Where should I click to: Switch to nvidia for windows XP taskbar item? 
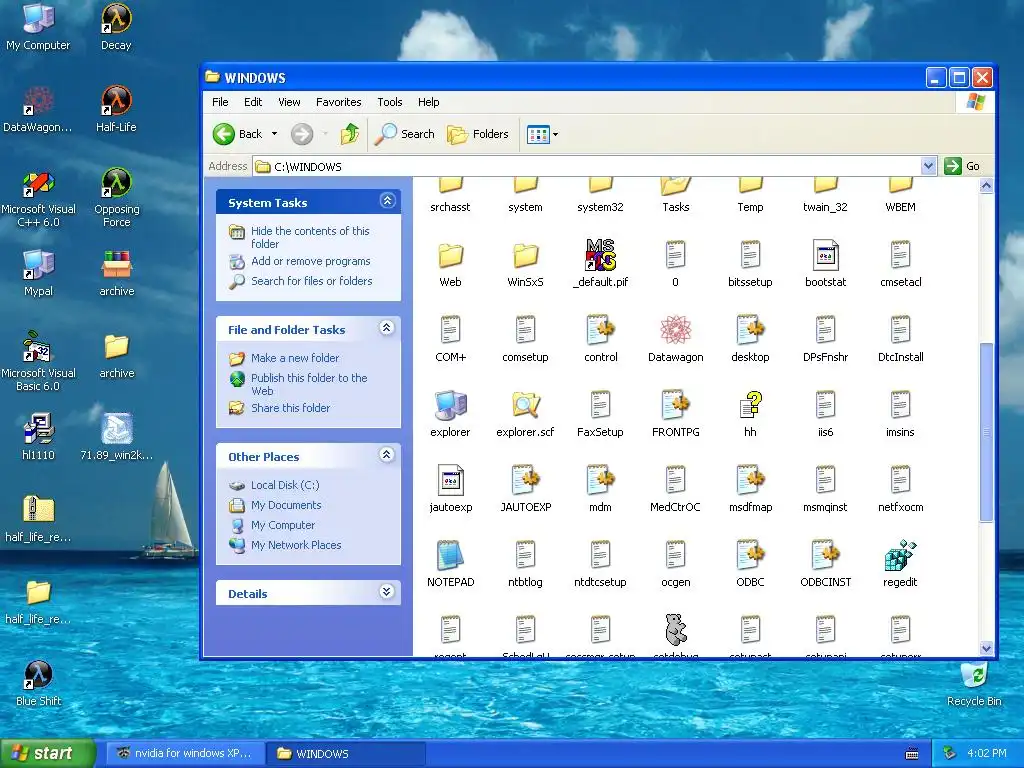185,754
